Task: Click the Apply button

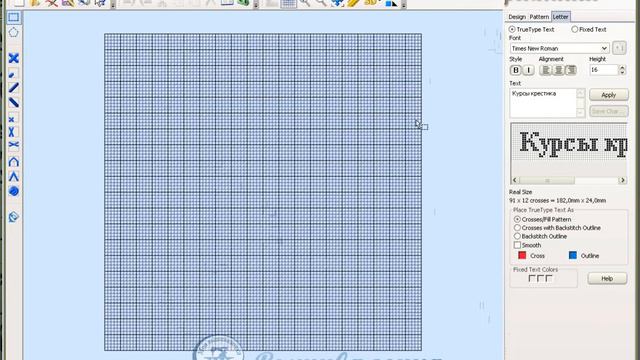Action: [609, 95]
